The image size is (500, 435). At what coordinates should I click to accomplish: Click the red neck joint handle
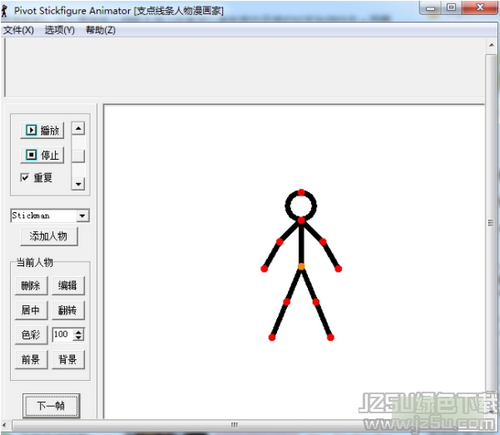301,220
